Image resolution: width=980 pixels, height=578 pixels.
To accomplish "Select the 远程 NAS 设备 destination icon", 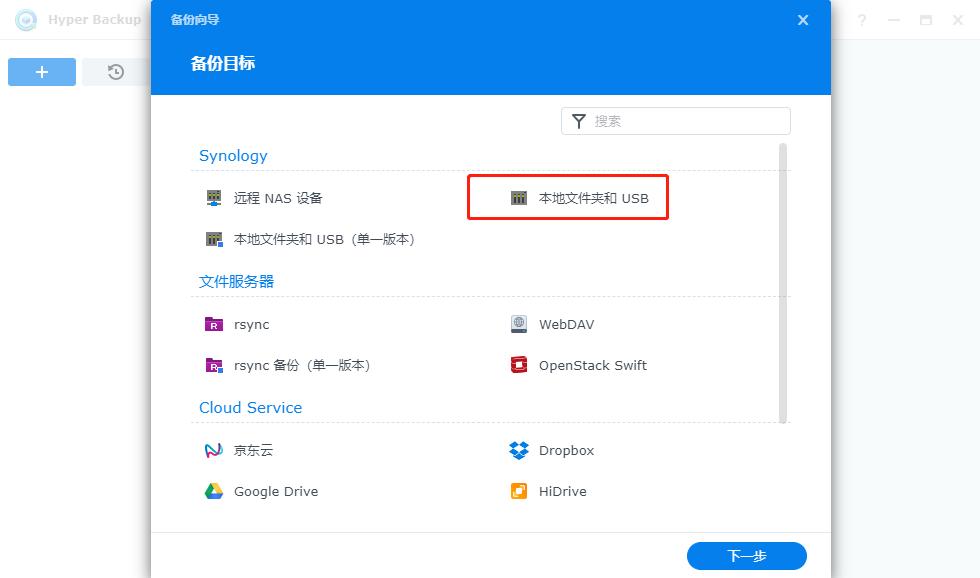I will click(x=213, y=197).
